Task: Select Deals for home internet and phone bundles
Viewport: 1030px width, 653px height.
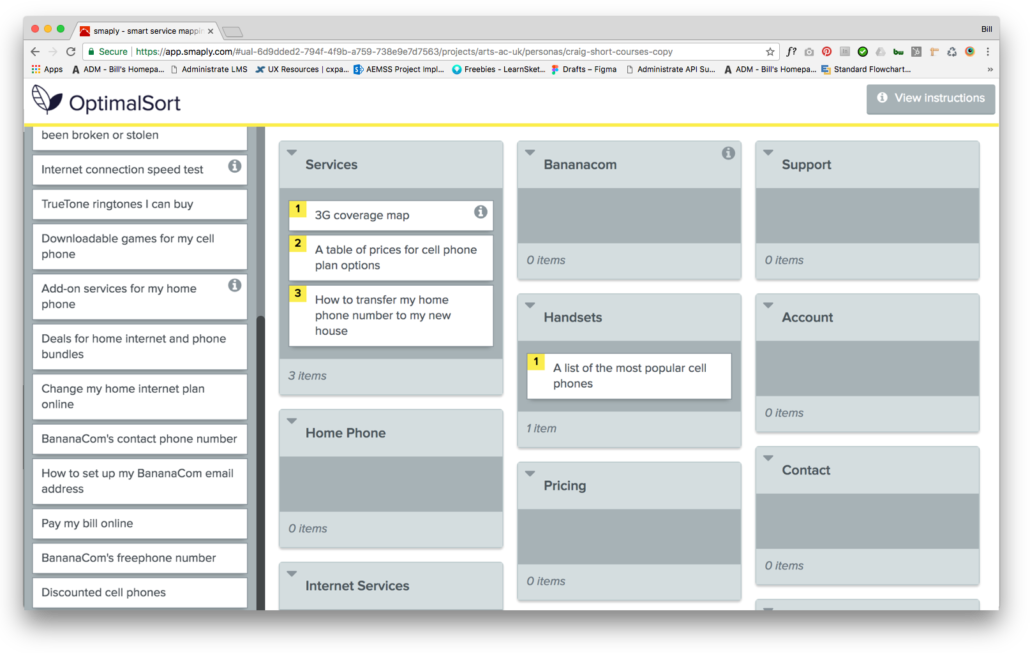Action: point(140,346)
